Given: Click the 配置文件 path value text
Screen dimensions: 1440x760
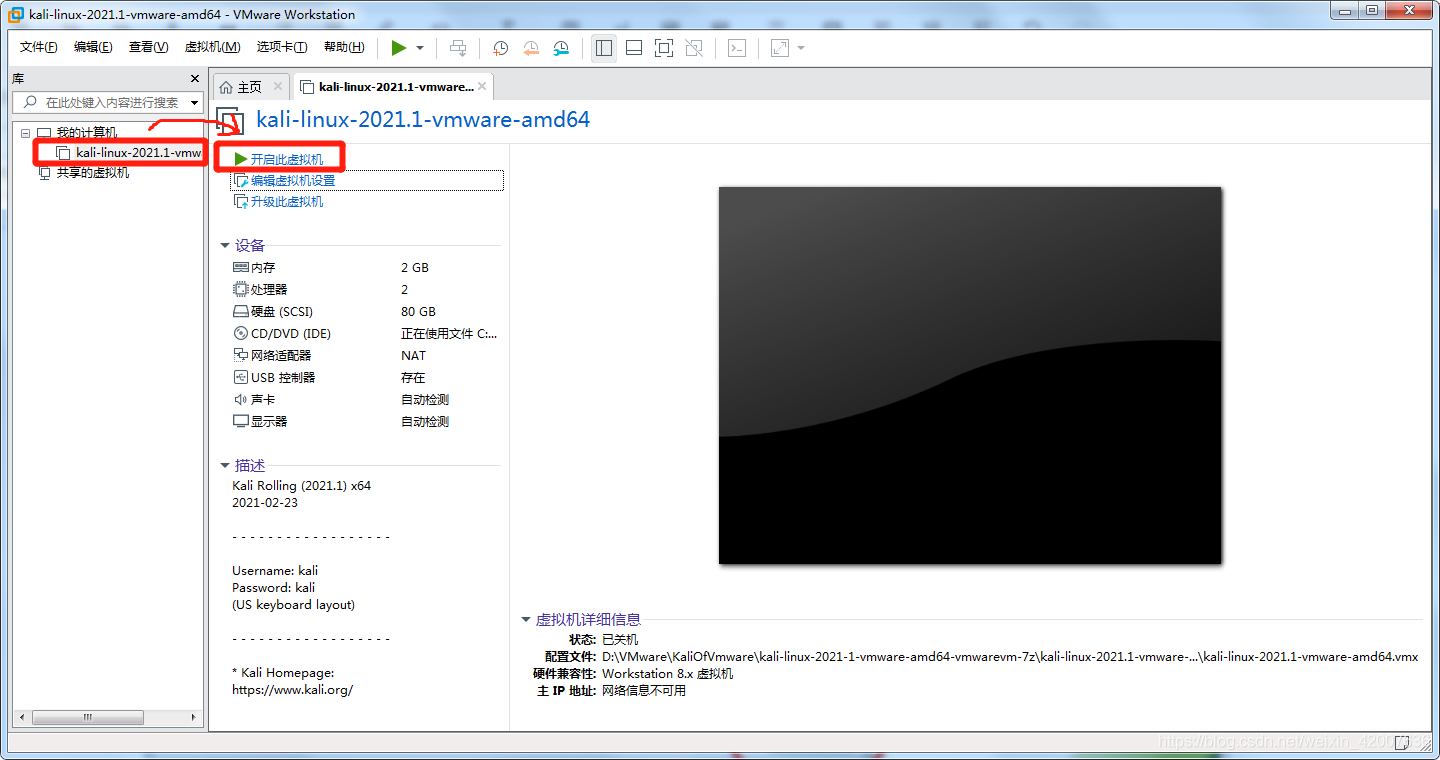Looking at the screenshot, I should [1010, 657].
